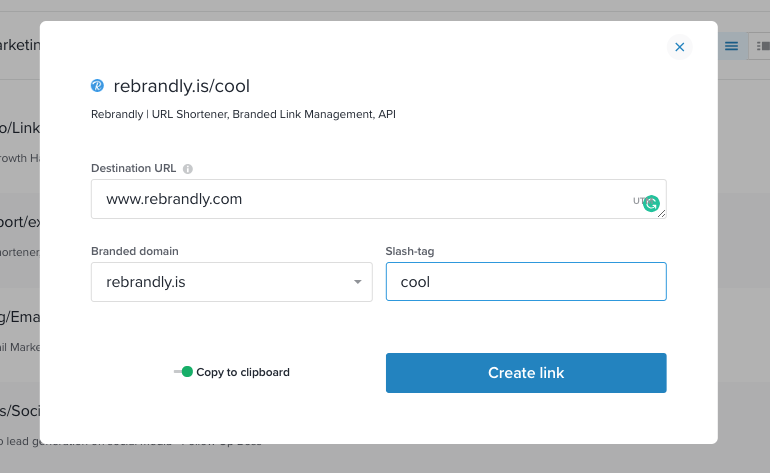Click the rebrandly.is/cool link title
The image size is (770, 473).
click(x=182, y=86)
